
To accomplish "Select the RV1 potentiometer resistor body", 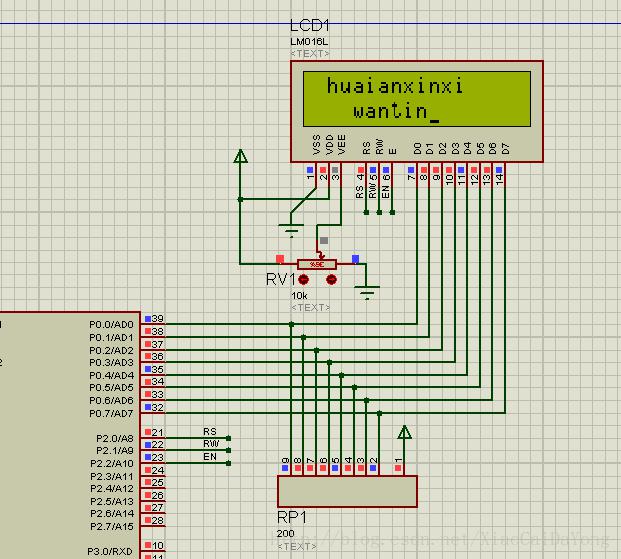I will tap(317, 264).
